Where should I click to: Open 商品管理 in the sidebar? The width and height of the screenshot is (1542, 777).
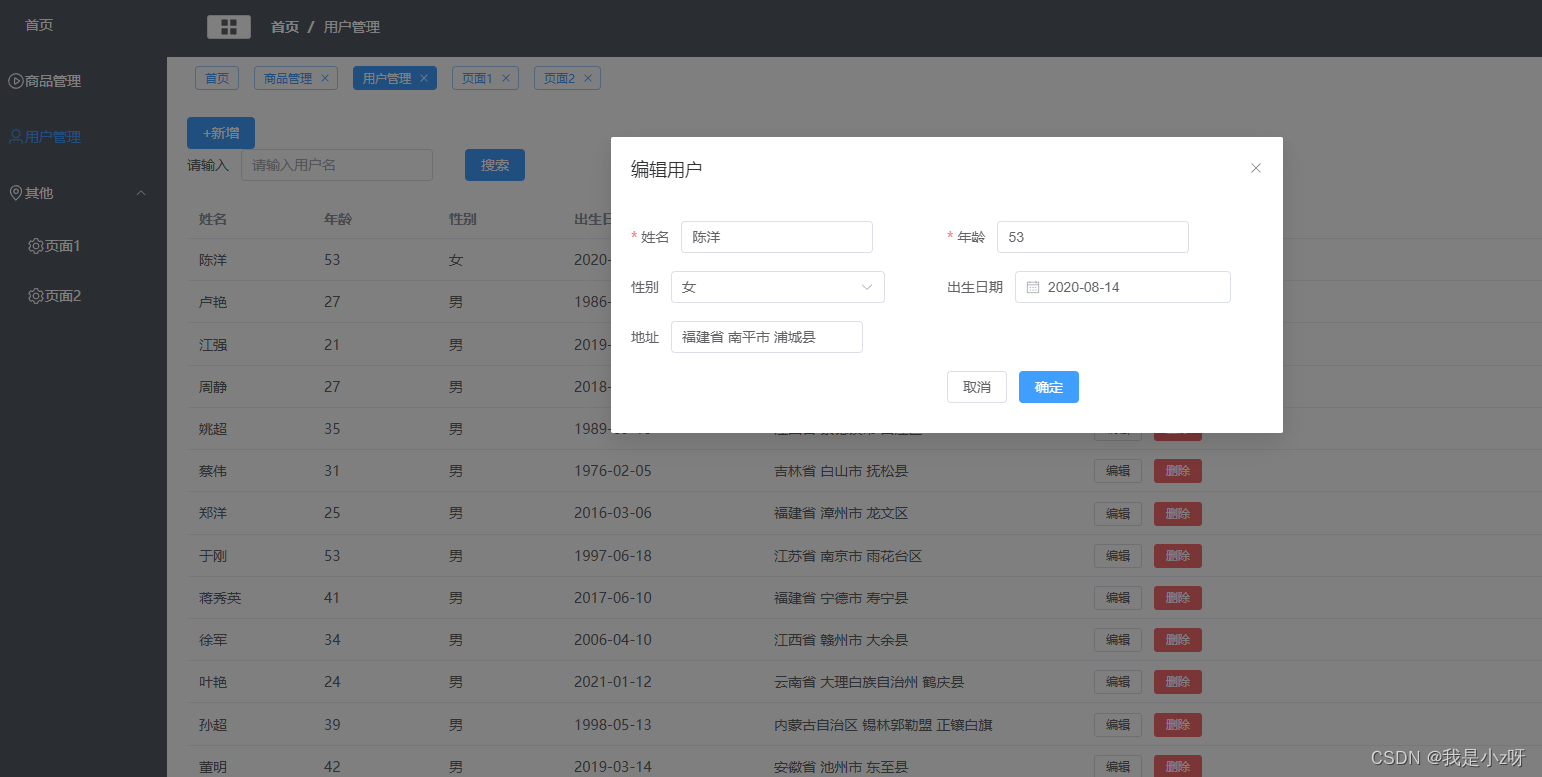(83, 81)
